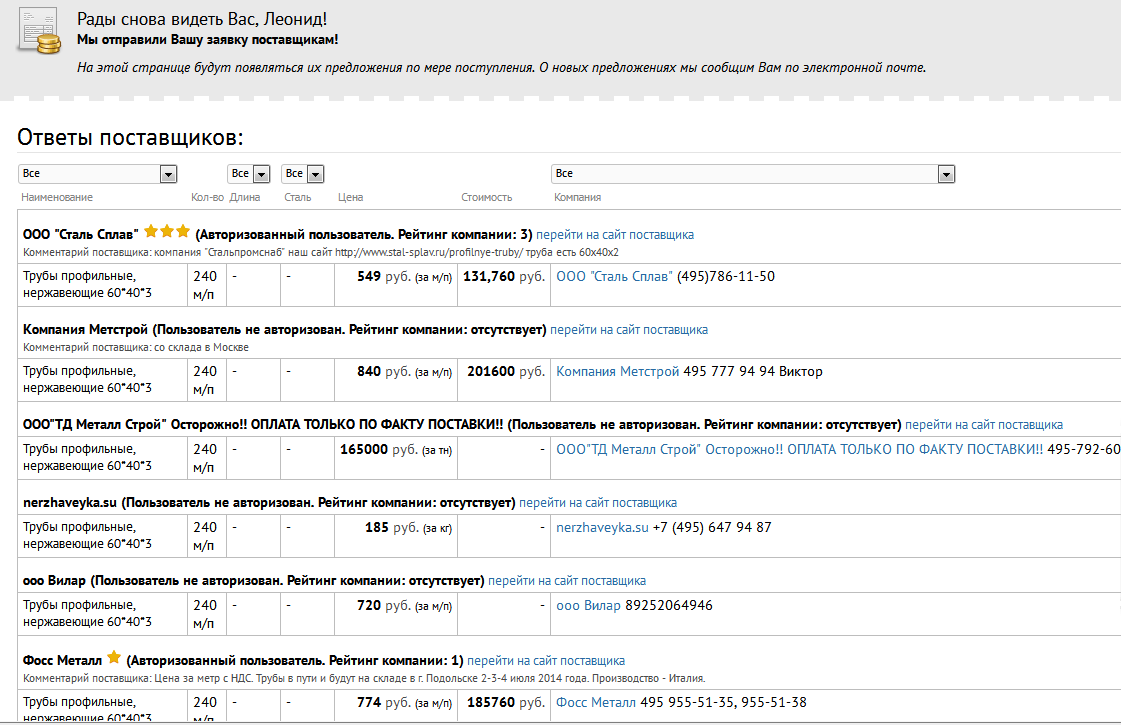
Task: Click the Сталь column header
Action: point(297,197)
